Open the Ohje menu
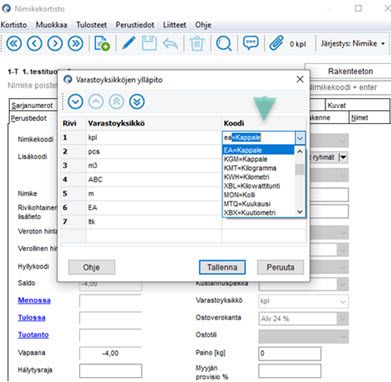Screen dimensions: 391x382 coord(203,25)
